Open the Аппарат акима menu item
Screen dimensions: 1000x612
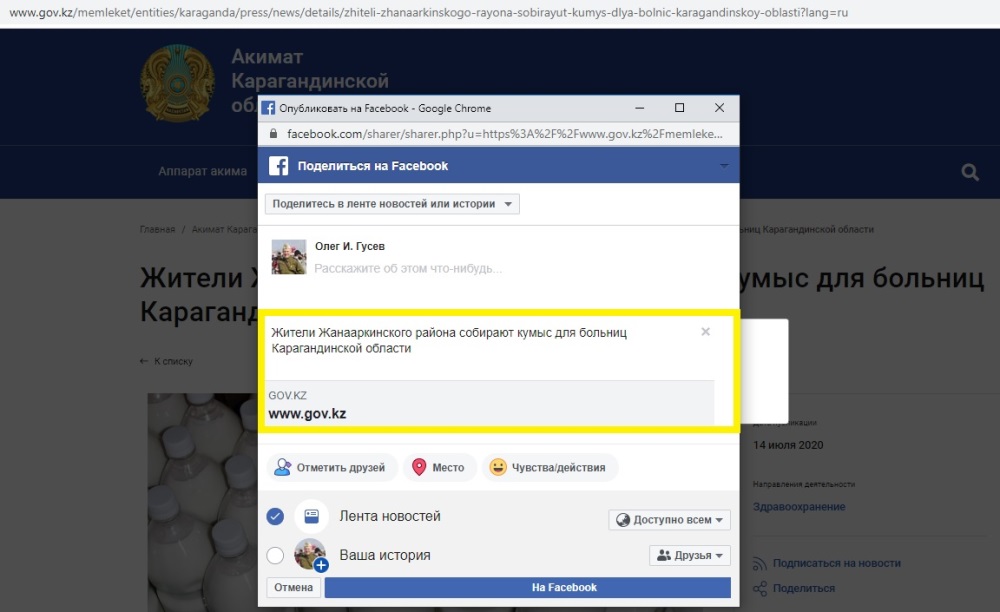(202, 171)
